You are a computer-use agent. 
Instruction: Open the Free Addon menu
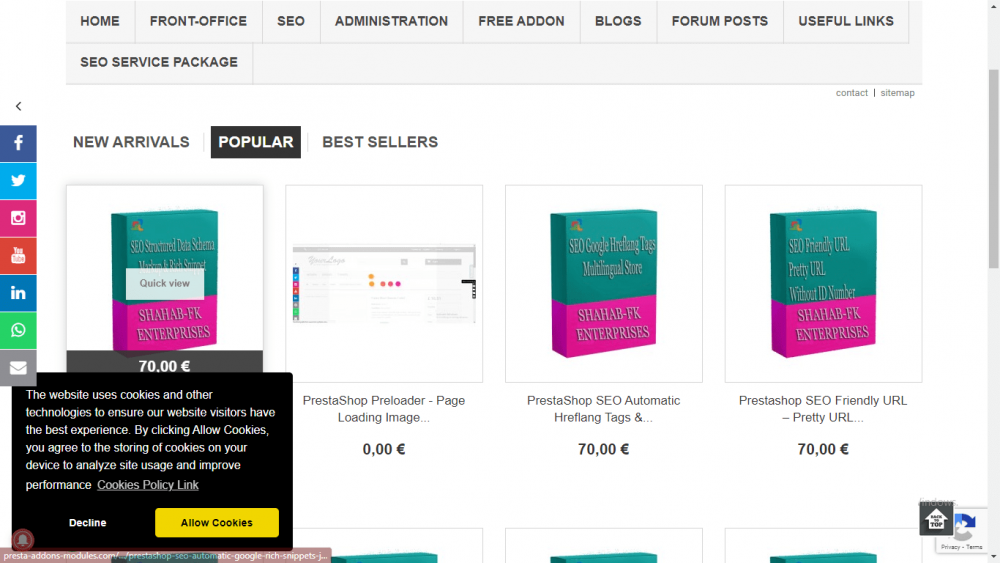click(521, 21)
